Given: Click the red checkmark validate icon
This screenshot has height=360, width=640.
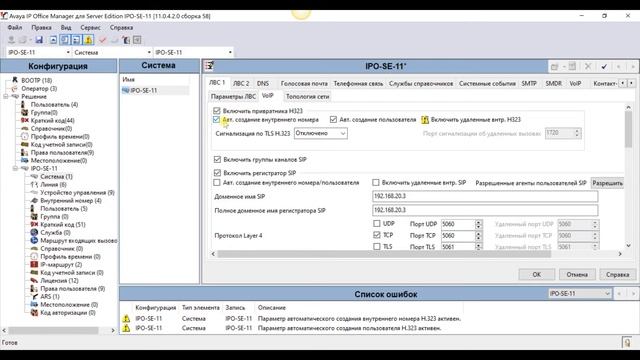Looking at the screenshot, I should click(x=102, y=40).
